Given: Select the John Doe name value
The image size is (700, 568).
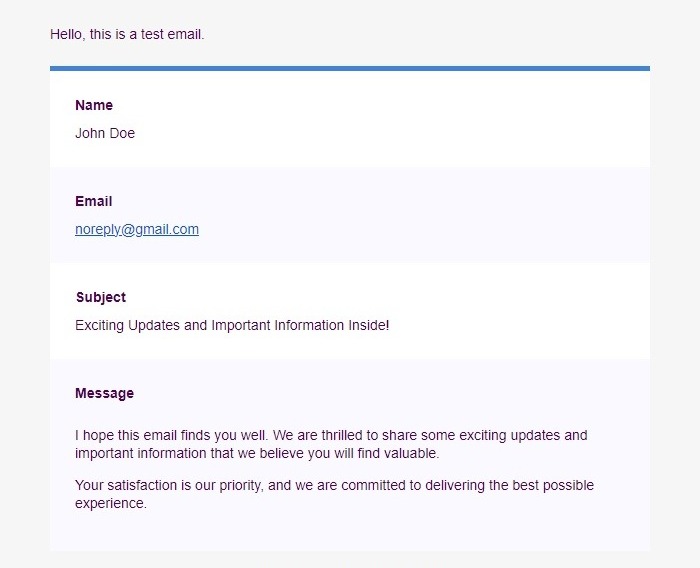Looking at the screenshot, I should [x=105, y=133].
